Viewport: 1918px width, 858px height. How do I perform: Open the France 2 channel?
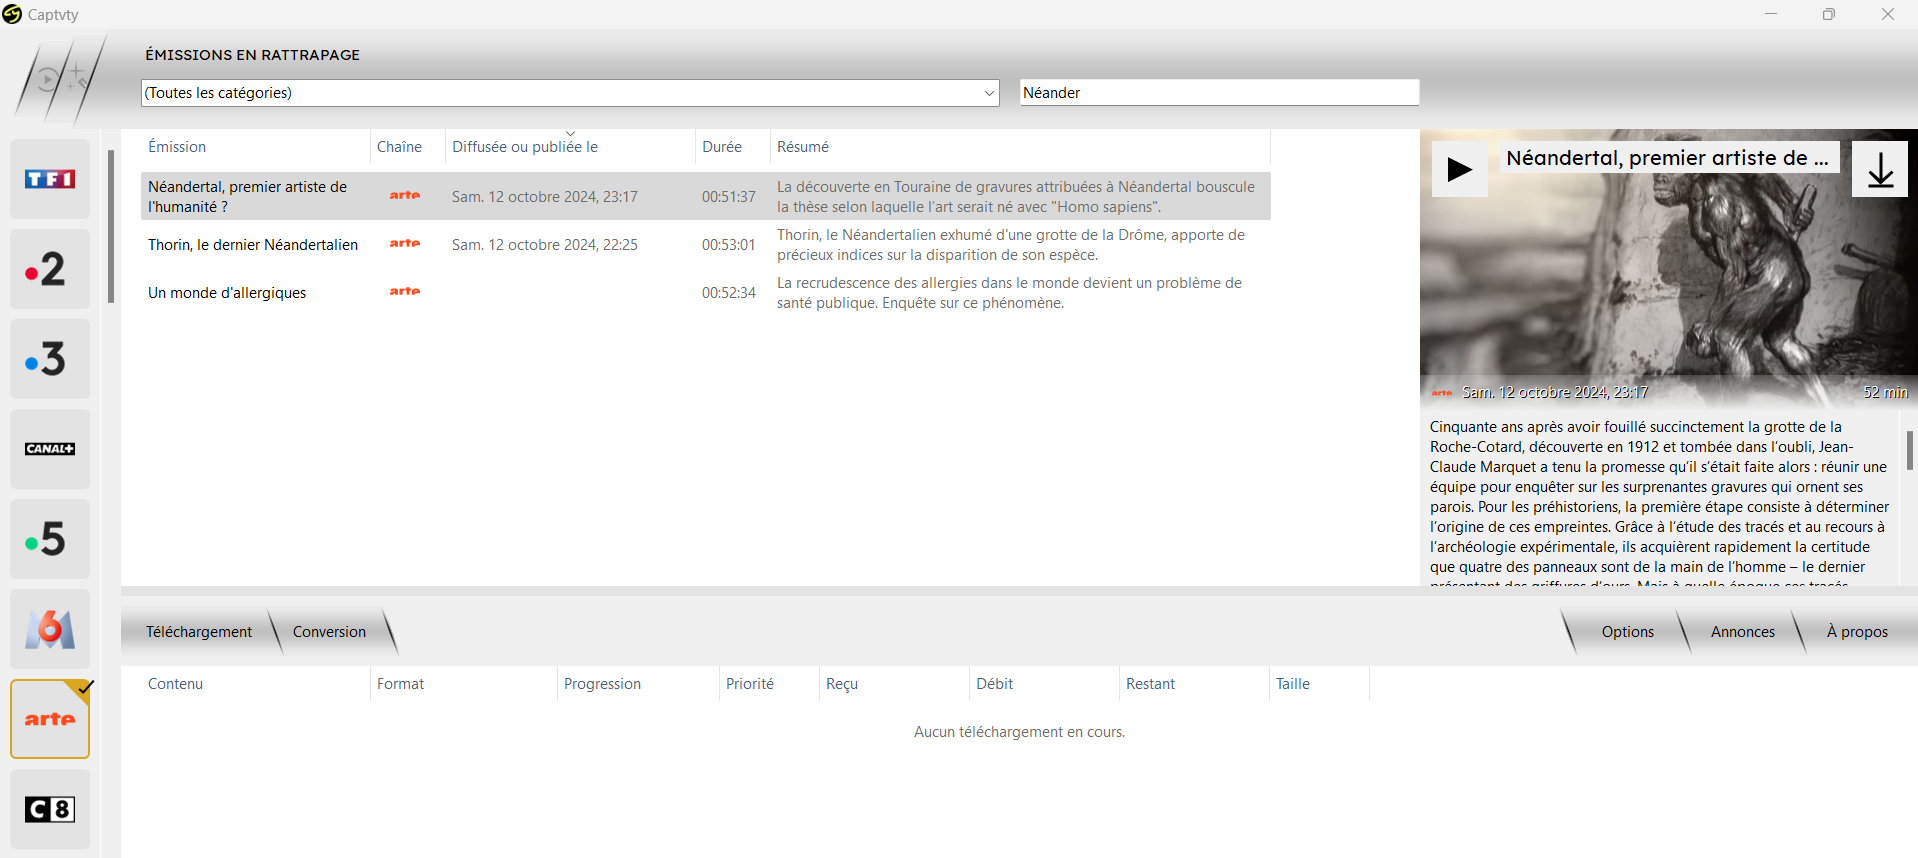pyautogui.click(x=50, y=269)
